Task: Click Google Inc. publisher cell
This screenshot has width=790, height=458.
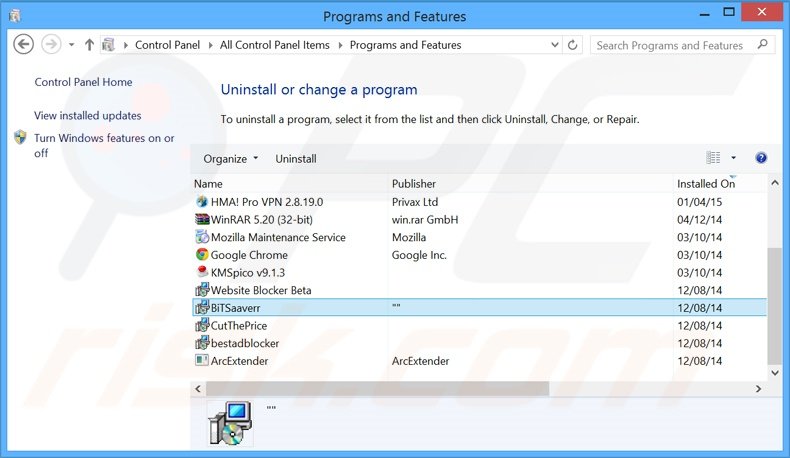Action: tap(419, 255)
